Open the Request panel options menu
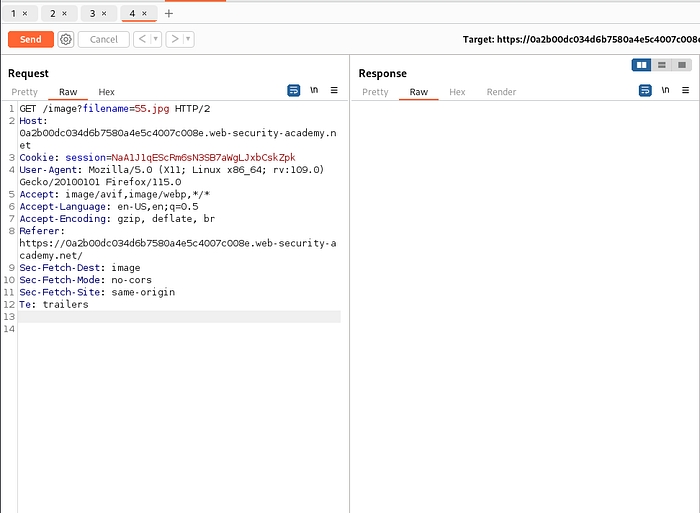 point(334,91)
